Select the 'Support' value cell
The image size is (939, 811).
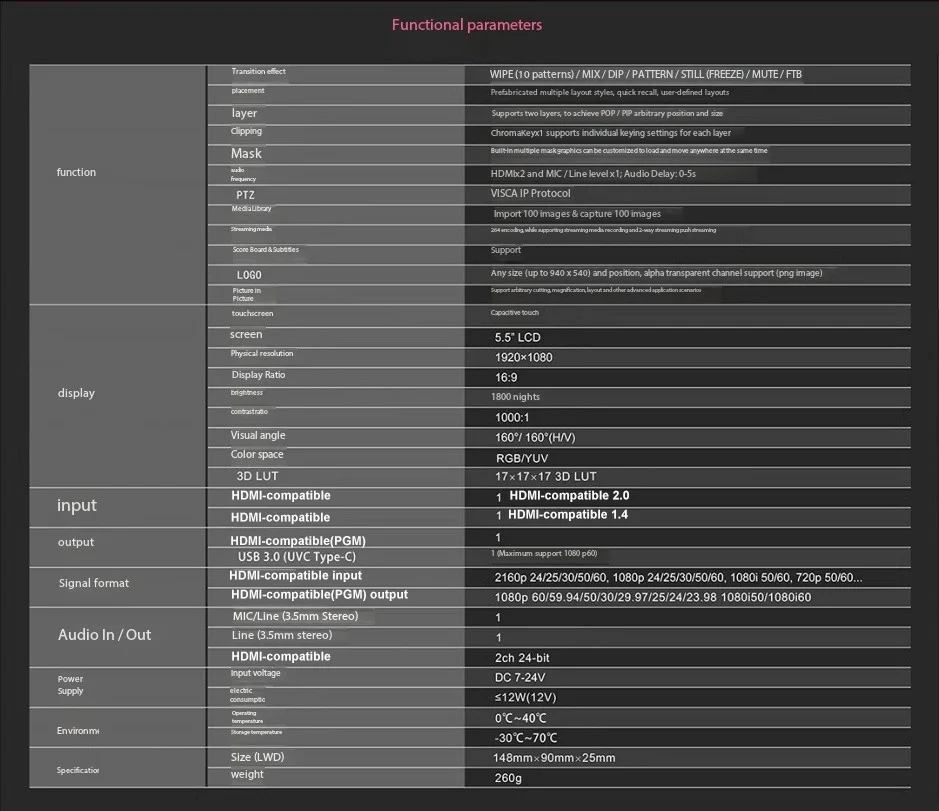pyautogui.click(x=505, y=250)
